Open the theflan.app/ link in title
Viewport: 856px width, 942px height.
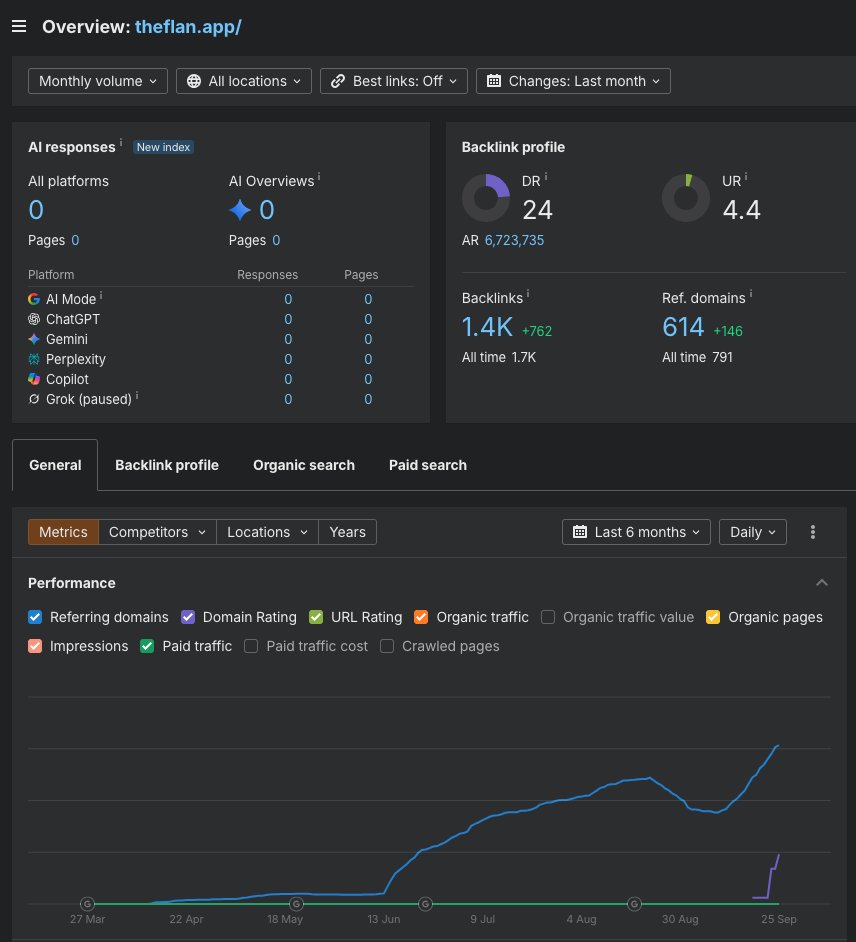(188, 26)
